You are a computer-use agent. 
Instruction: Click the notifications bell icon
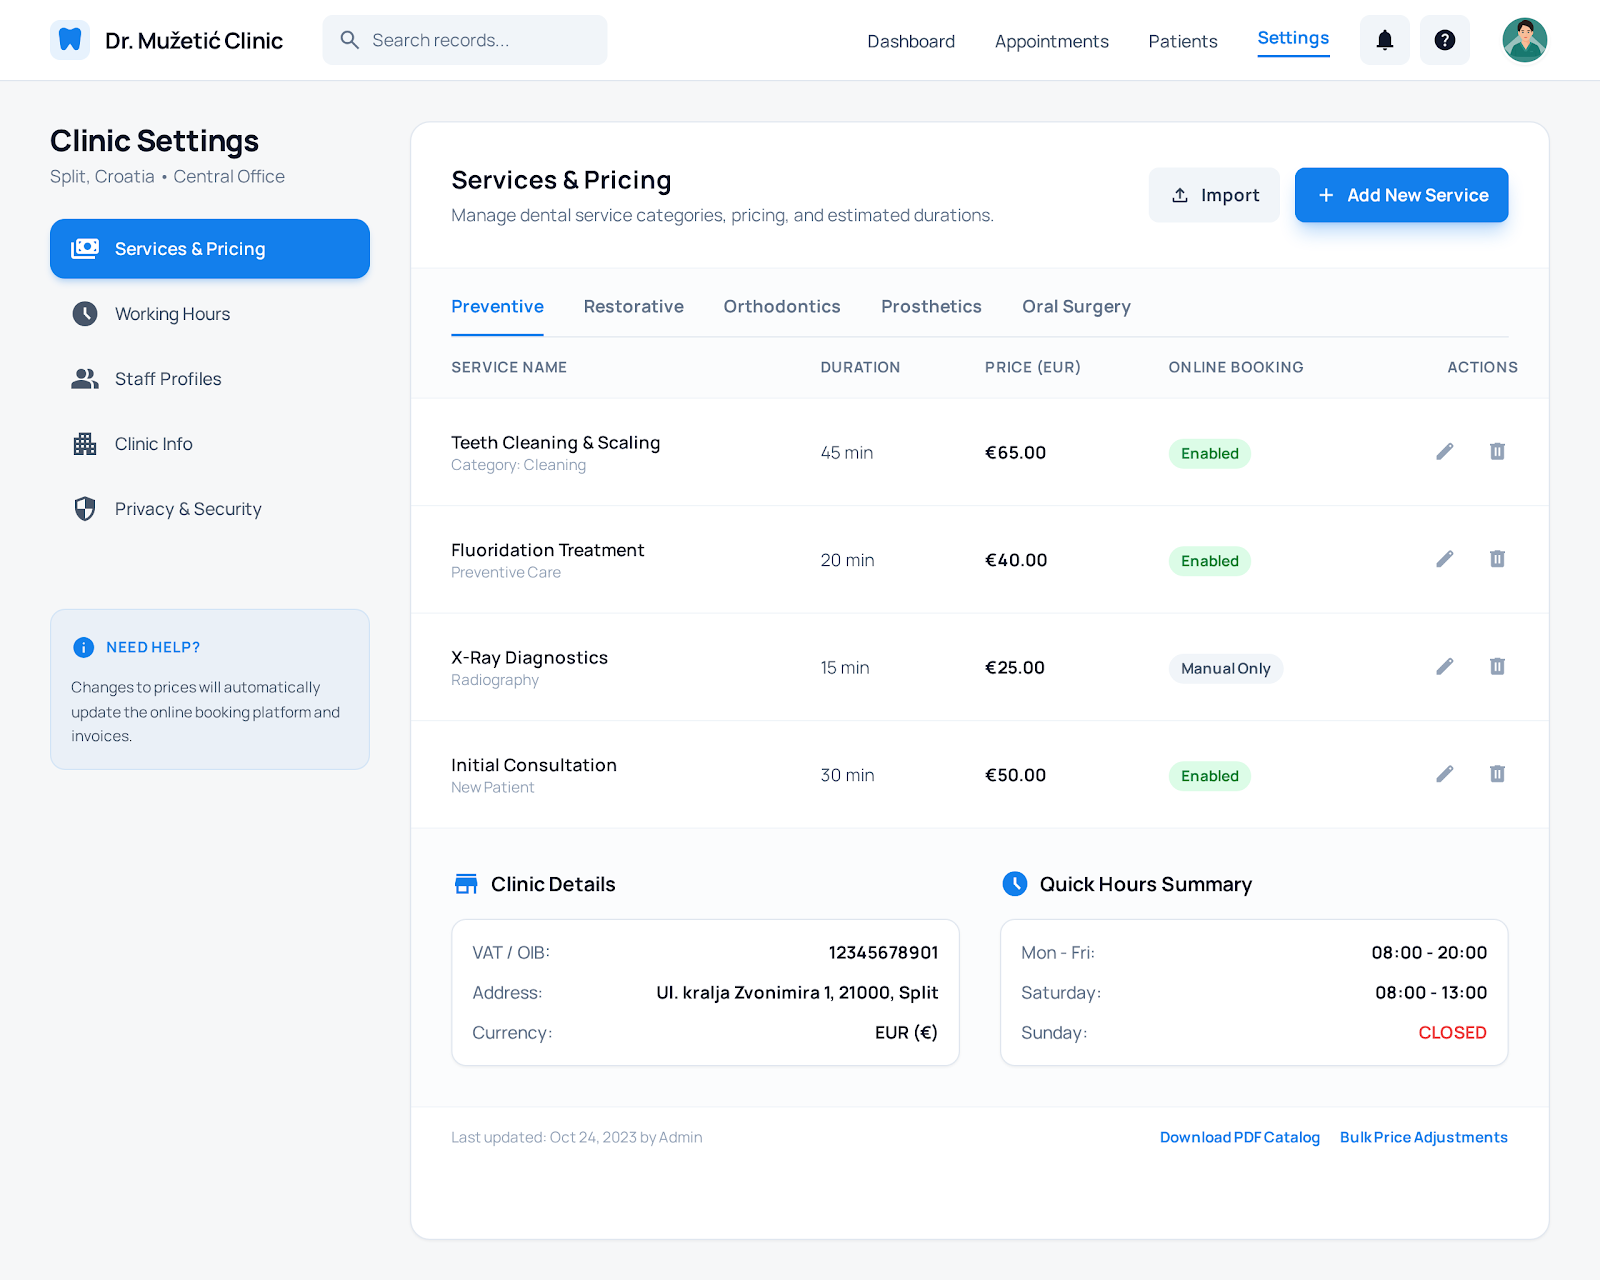1384,40
